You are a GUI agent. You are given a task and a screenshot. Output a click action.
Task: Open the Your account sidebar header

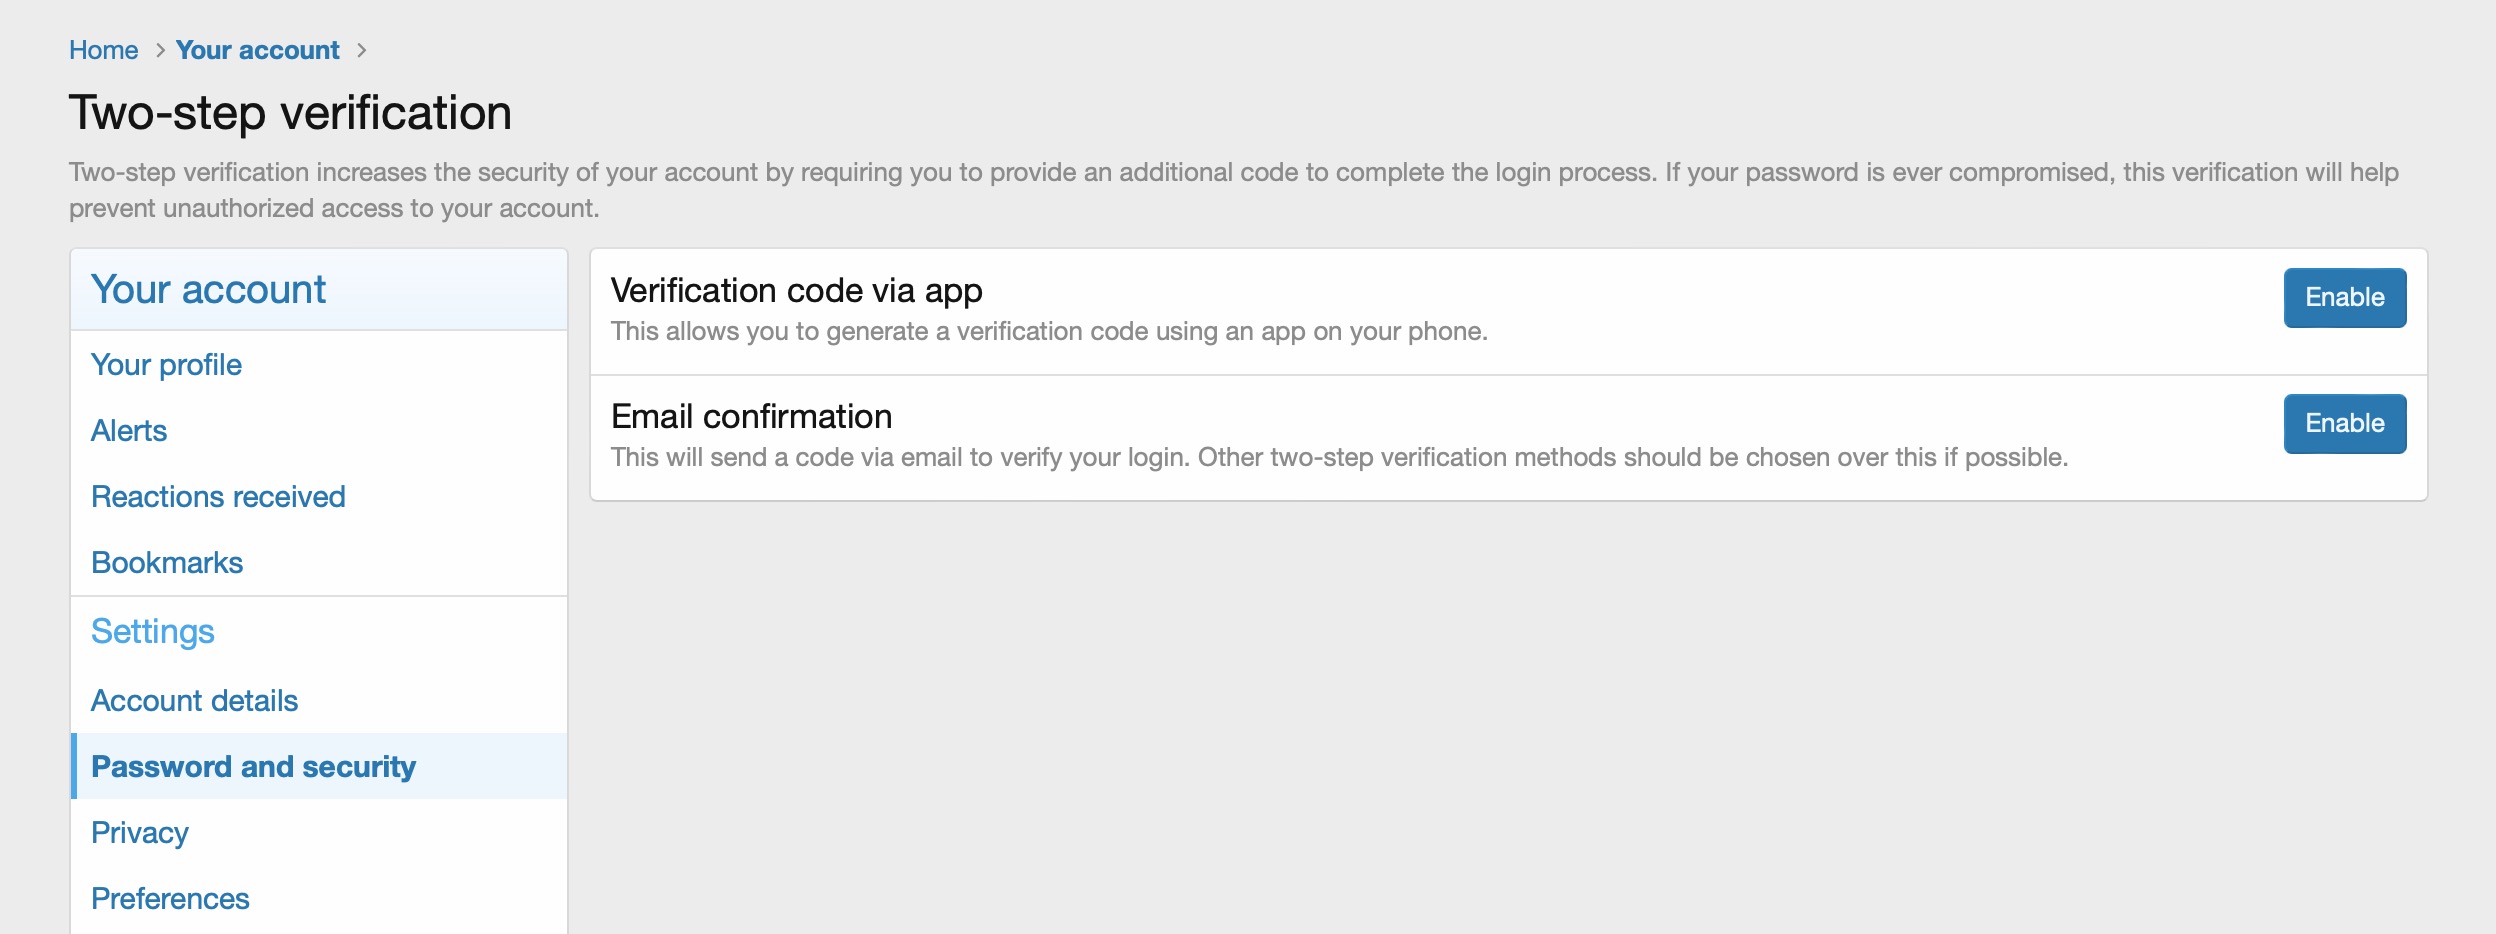coord(208,290)
